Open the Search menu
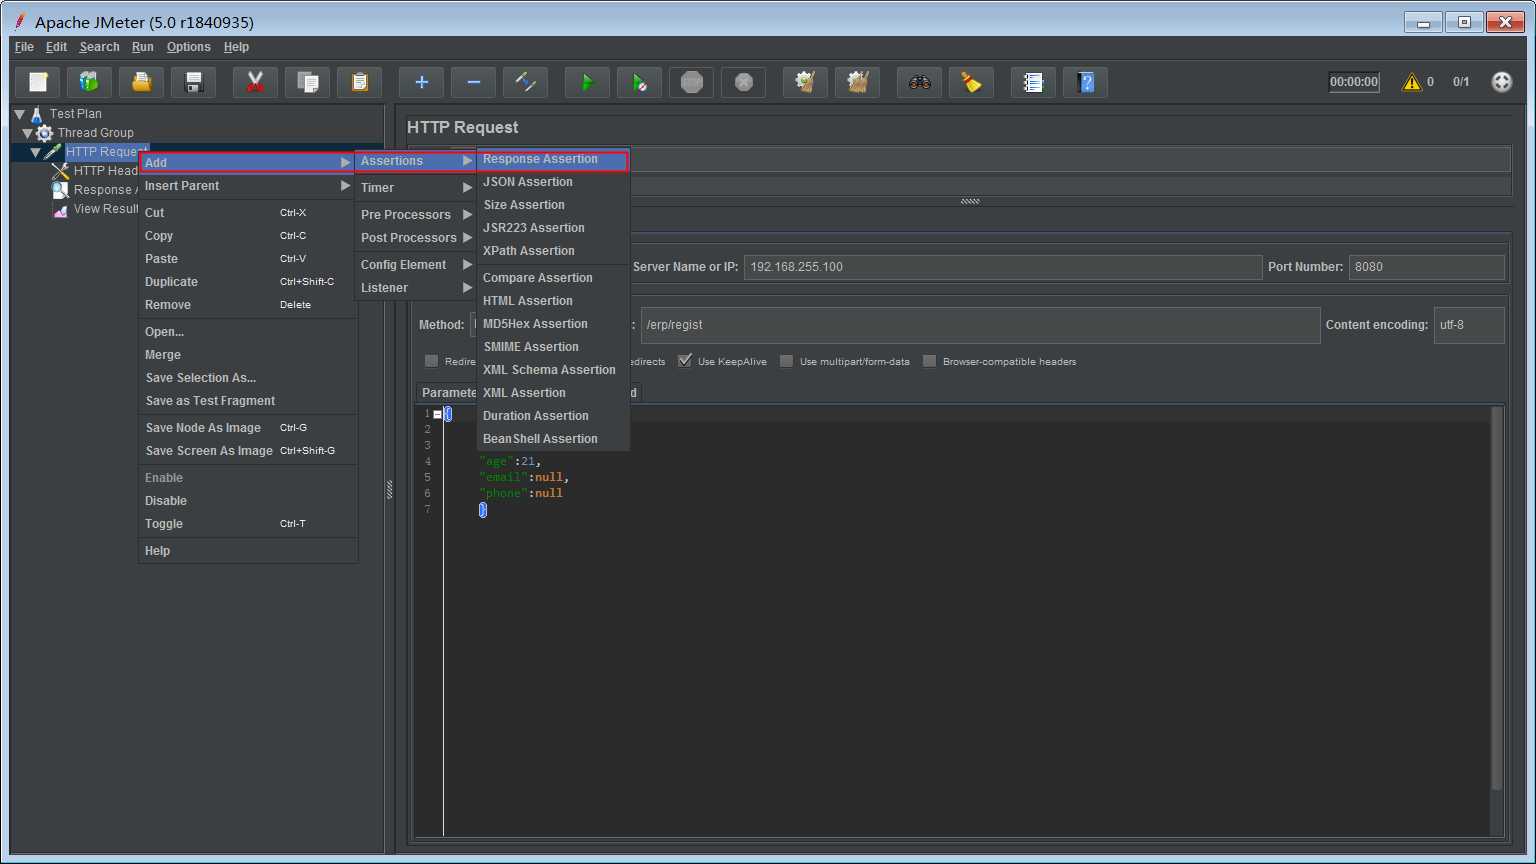The image size is (1536, 864). point(99,47)
